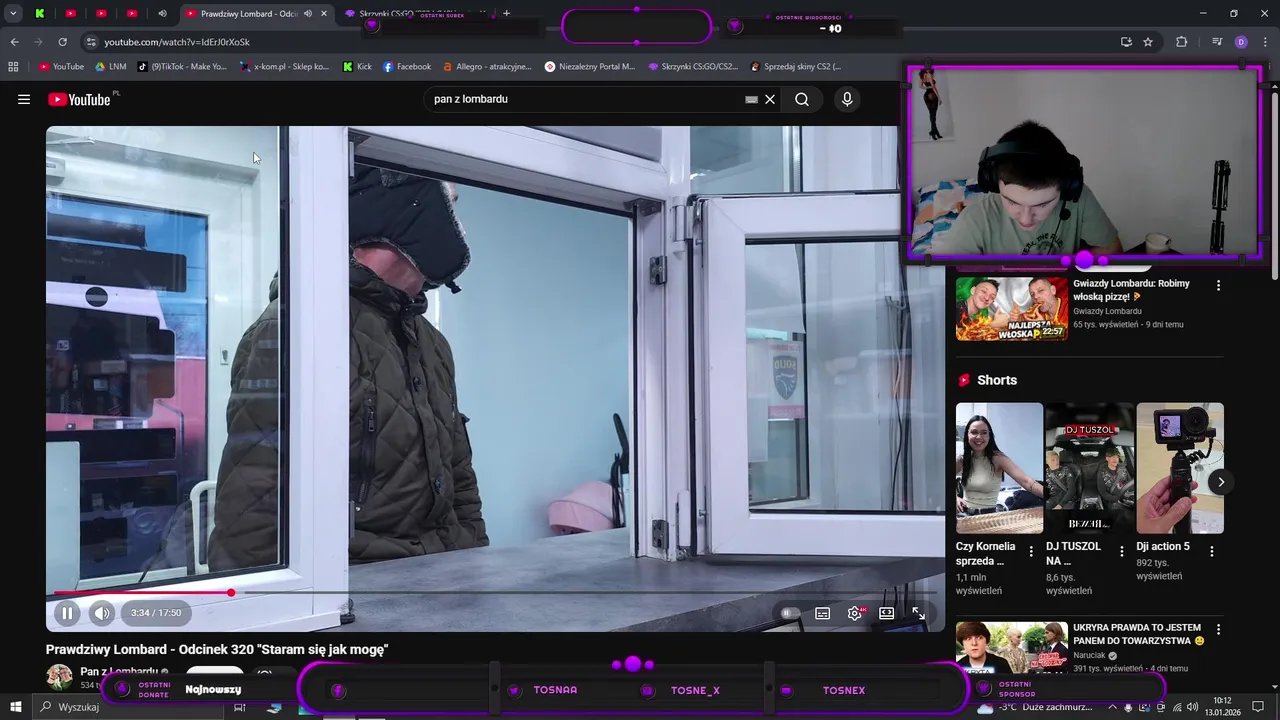Open the on-screen keyboard in search box
The image size is (1280, 720).
(751, 100)
